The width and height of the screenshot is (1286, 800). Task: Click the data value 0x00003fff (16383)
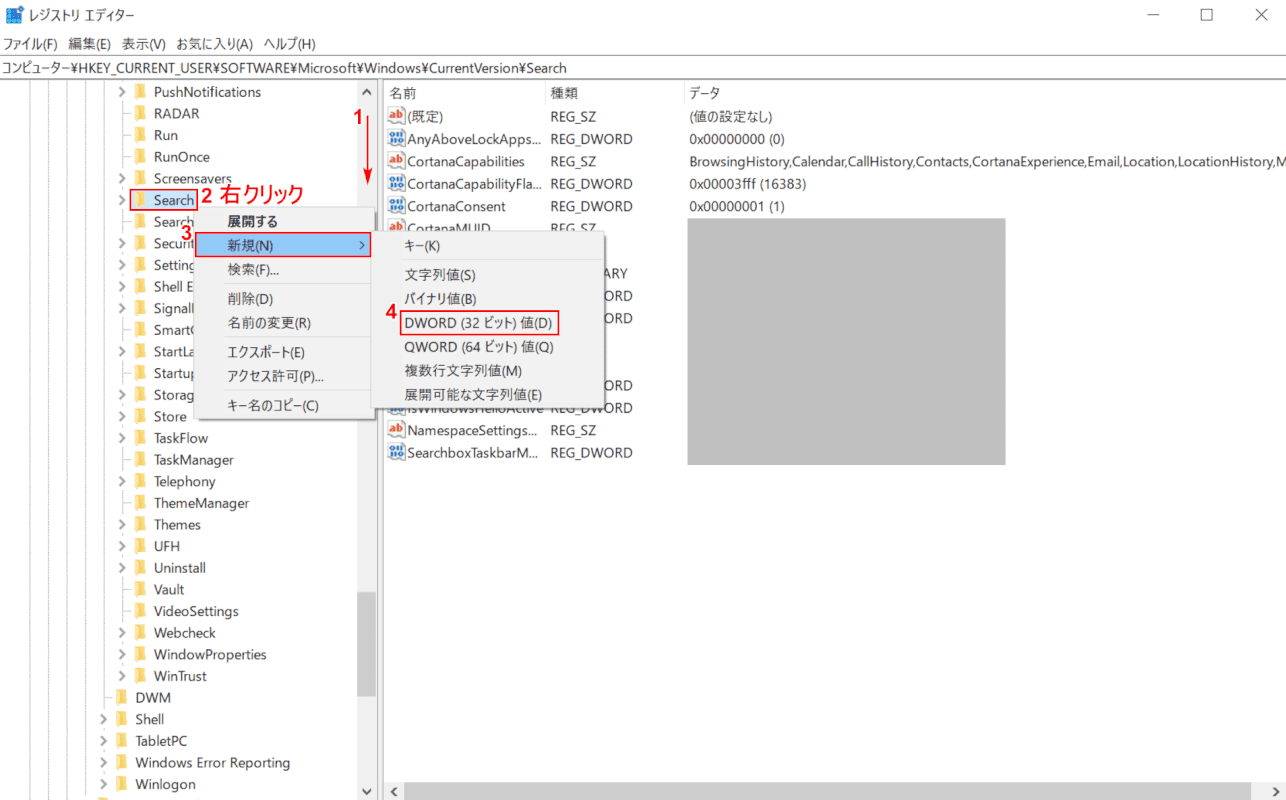pos(747,184)
